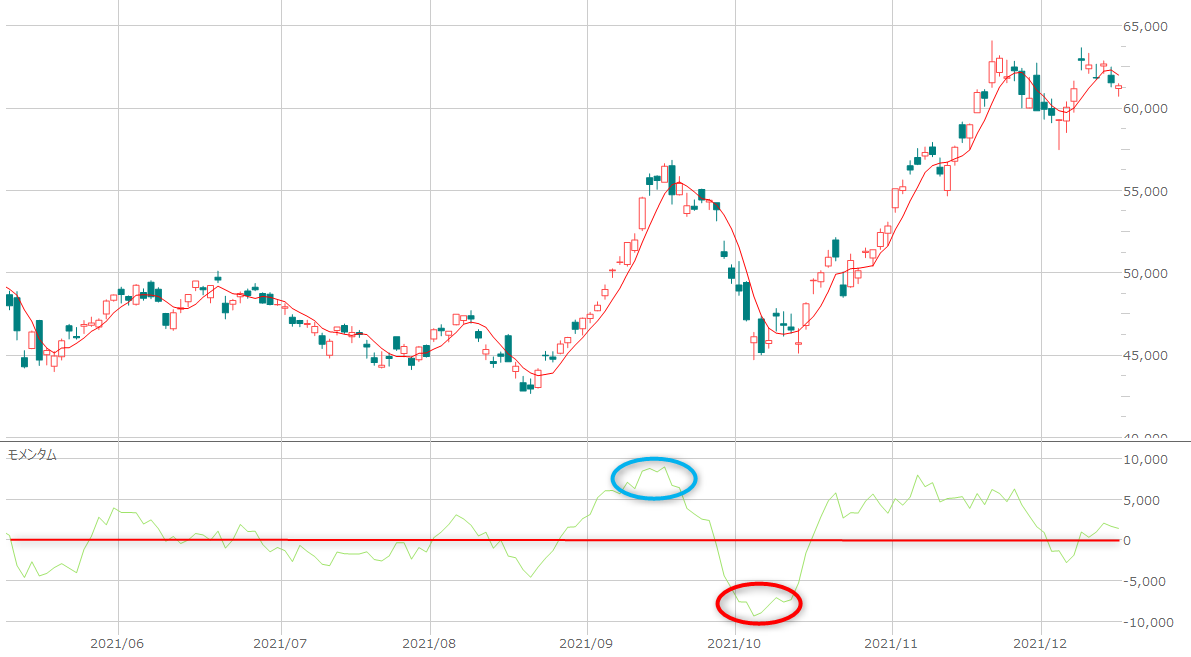Viewport: 1191px width, 657px height.
Task: Click the モメンタム panel label
Action: [32, 454]
